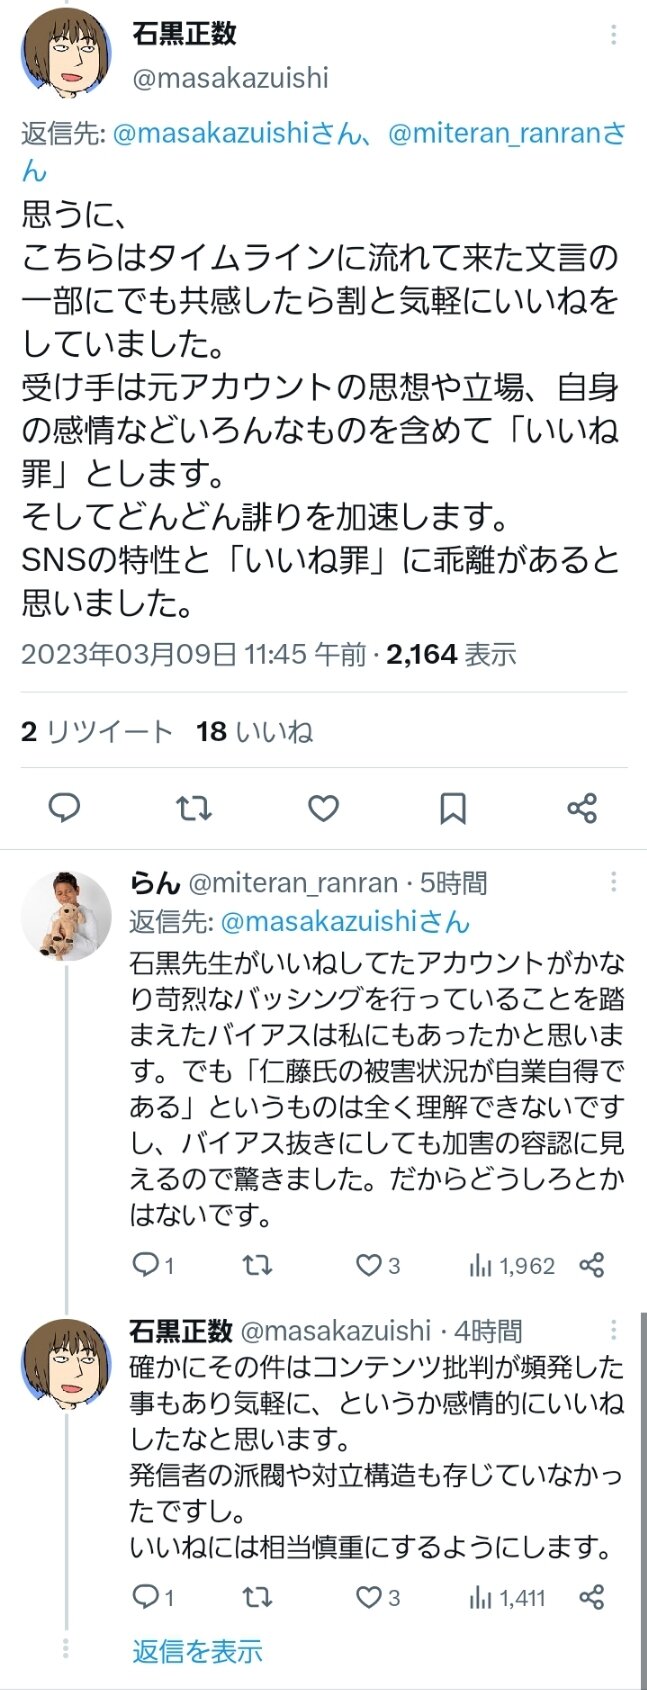Share 石黒正数's bottom reply
The width and height of the screenshot is (647, 1690).
click(x=592, y=1597)
